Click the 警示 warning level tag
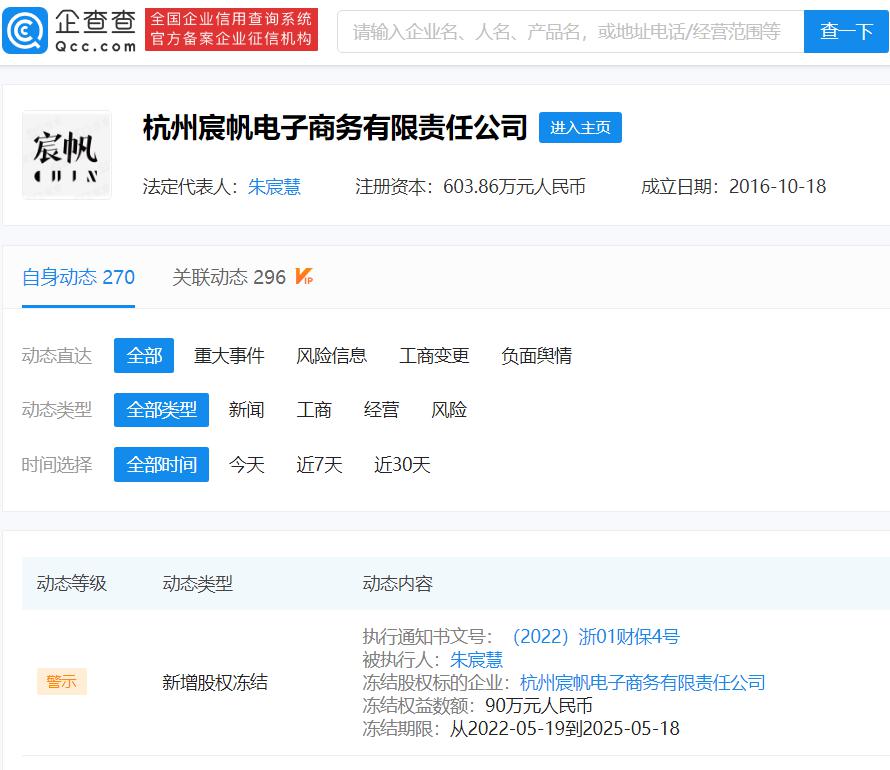 (x=62, y=682)
